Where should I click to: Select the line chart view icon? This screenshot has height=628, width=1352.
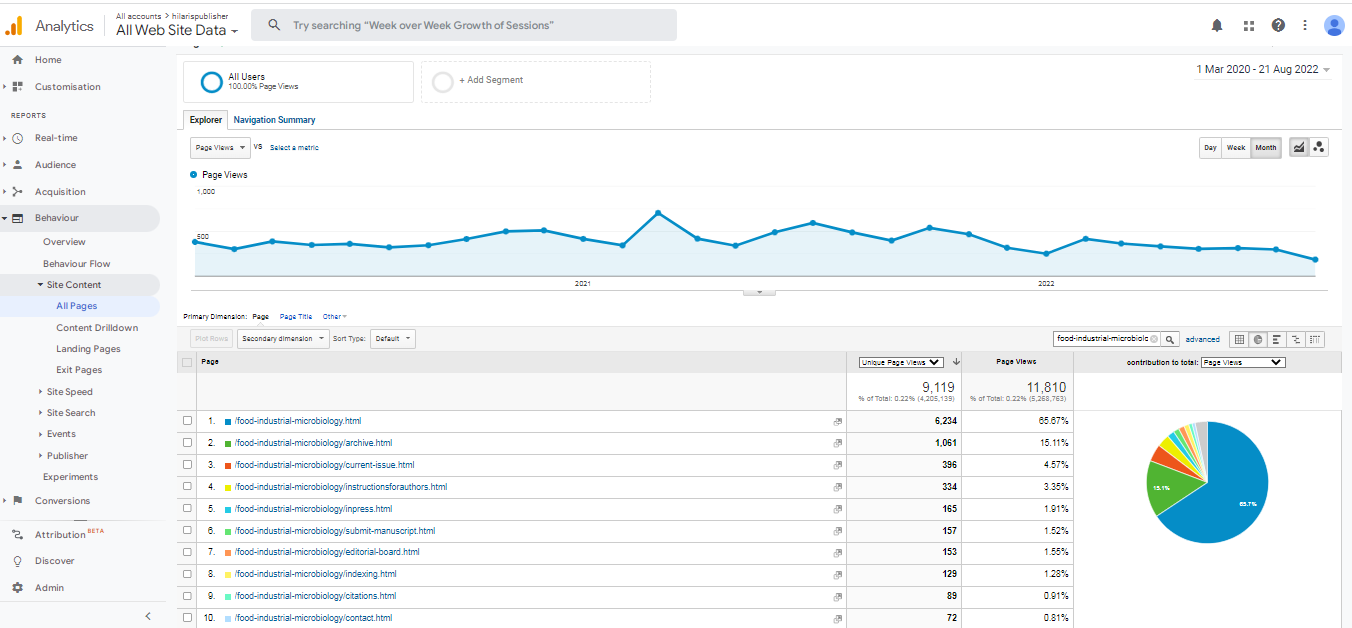pyautogui.click(x=1299, y=147)
